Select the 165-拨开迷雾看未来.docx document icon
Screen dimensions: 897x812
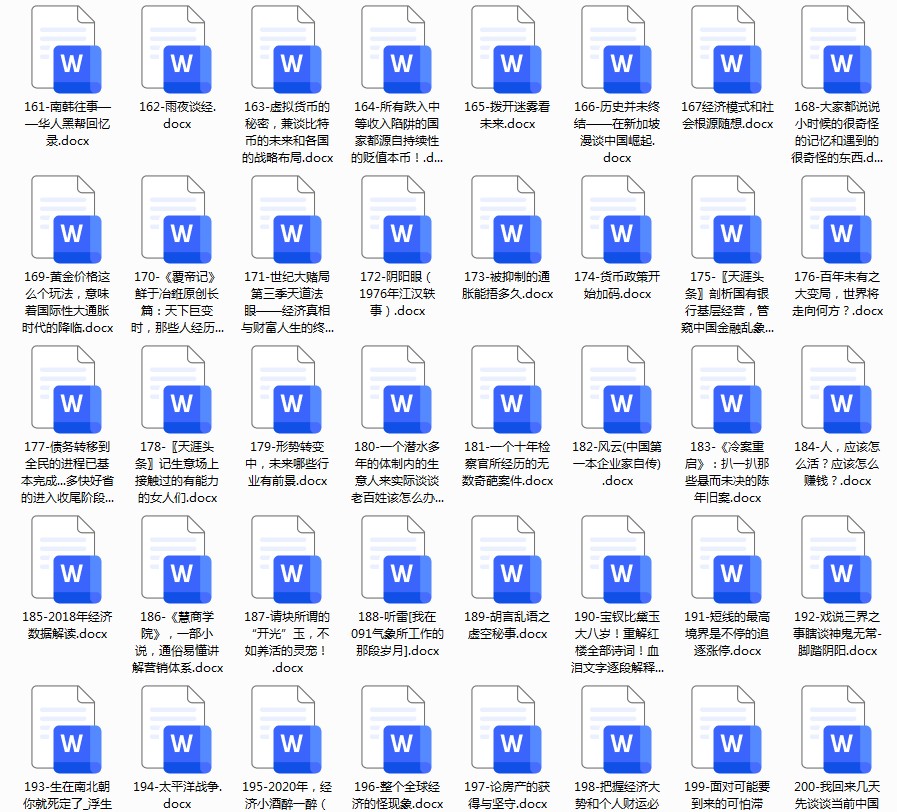(x=506, y=49)
